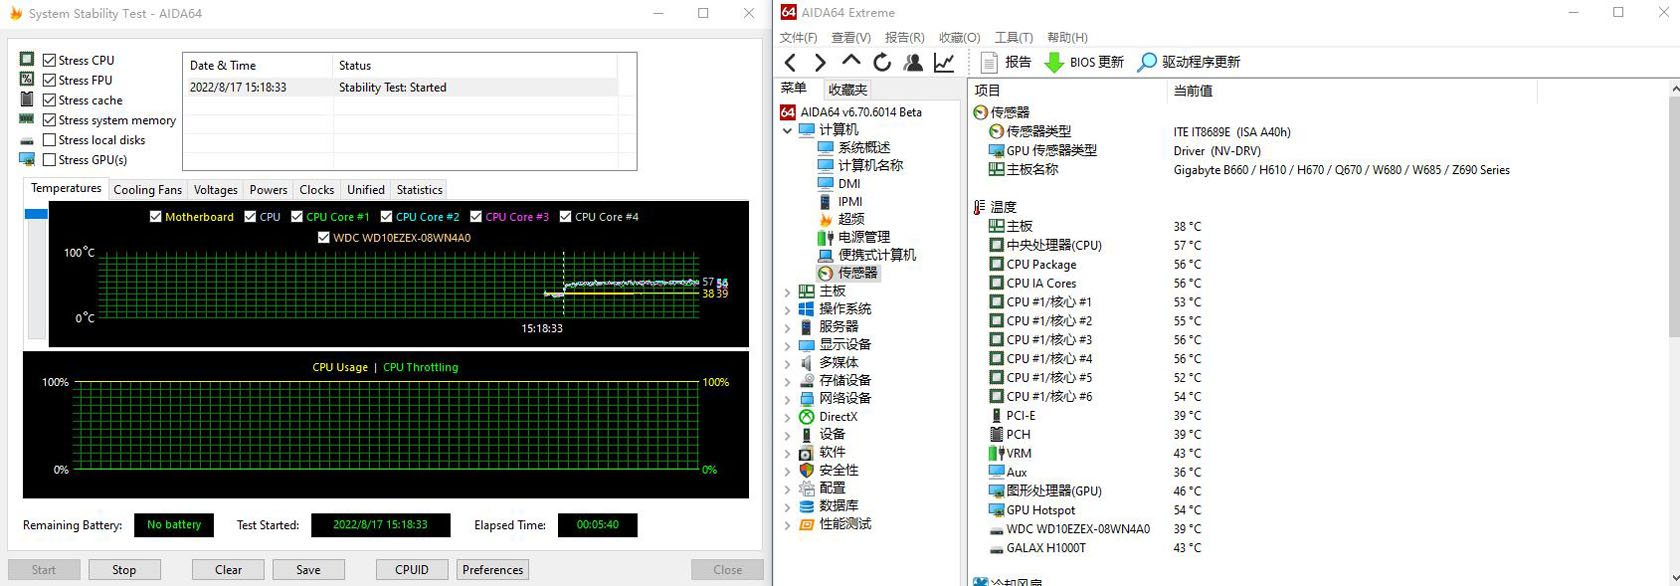Click the 当前值 column header
The height and width of the screenshot is (586, 1680).
(x=1192, y=91)
